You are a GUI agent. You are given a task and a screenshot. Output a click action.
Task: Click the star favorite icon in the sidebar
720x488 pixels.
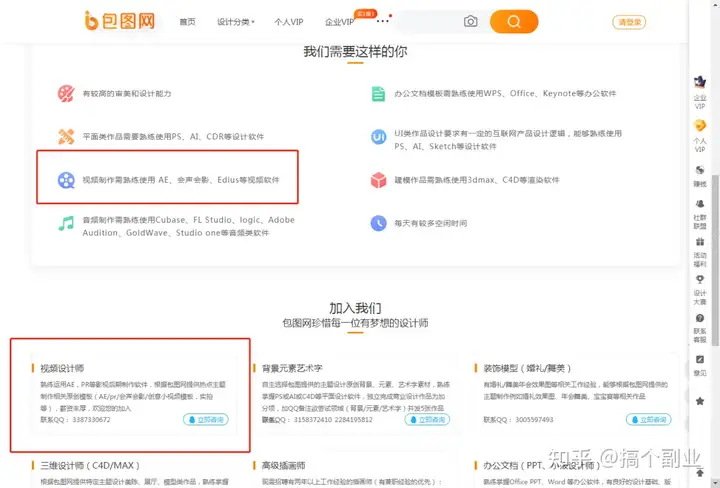click(700, 401)
